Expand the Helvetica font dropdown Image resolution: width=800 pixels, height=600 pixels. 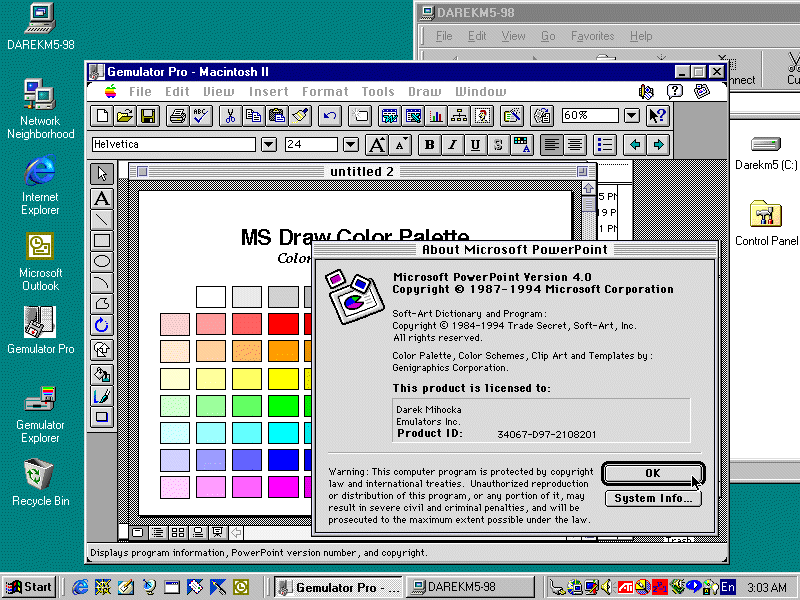269,144
